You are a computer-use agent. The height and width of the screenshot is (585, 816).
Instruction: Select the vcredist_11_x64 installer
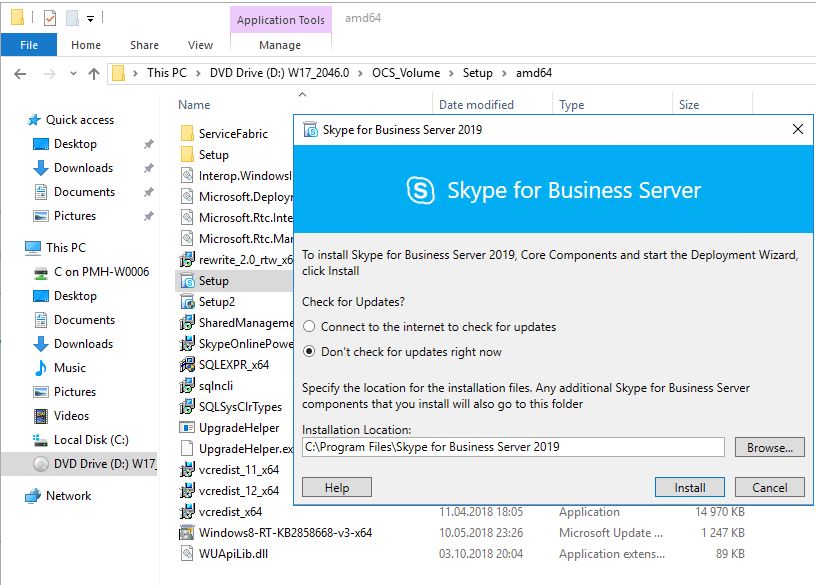click(238, 469)
